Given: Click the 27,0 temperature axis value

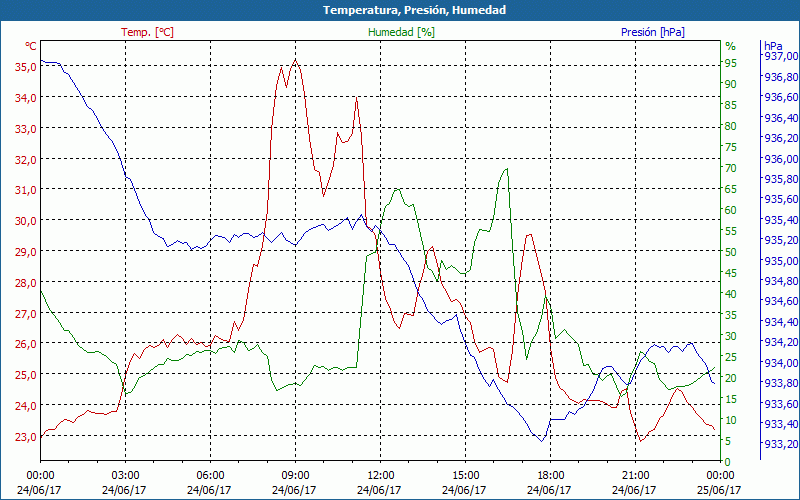Looking at the screenshot, I should (x=26, y=313).
